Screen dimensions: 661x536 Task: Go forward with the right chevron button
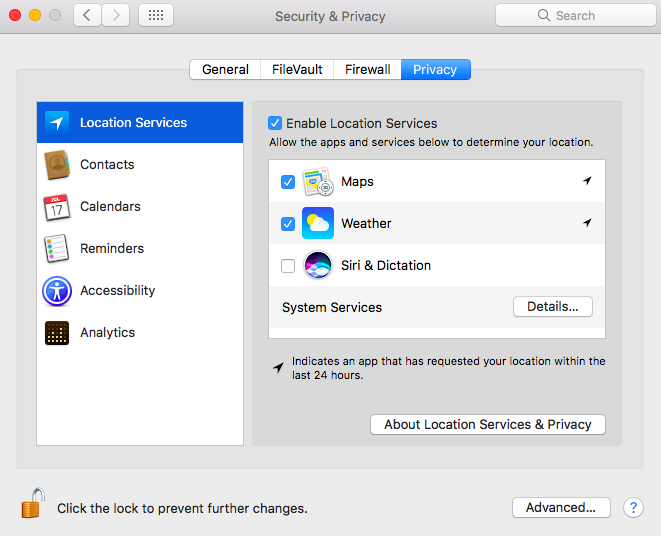[116, 16]
